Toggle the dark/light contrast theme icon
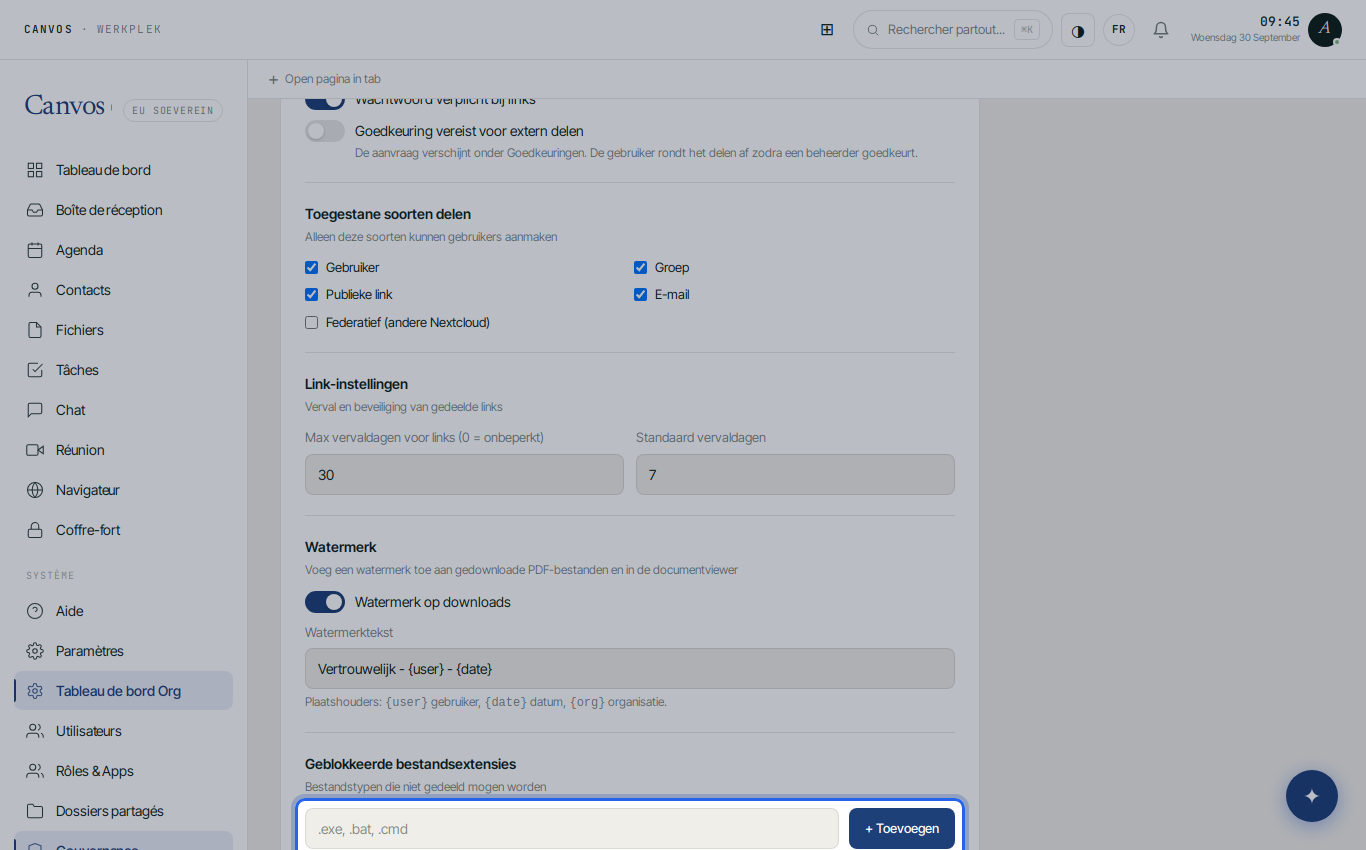Screen dimensions: 1366x850 [x=1078, y=30]
